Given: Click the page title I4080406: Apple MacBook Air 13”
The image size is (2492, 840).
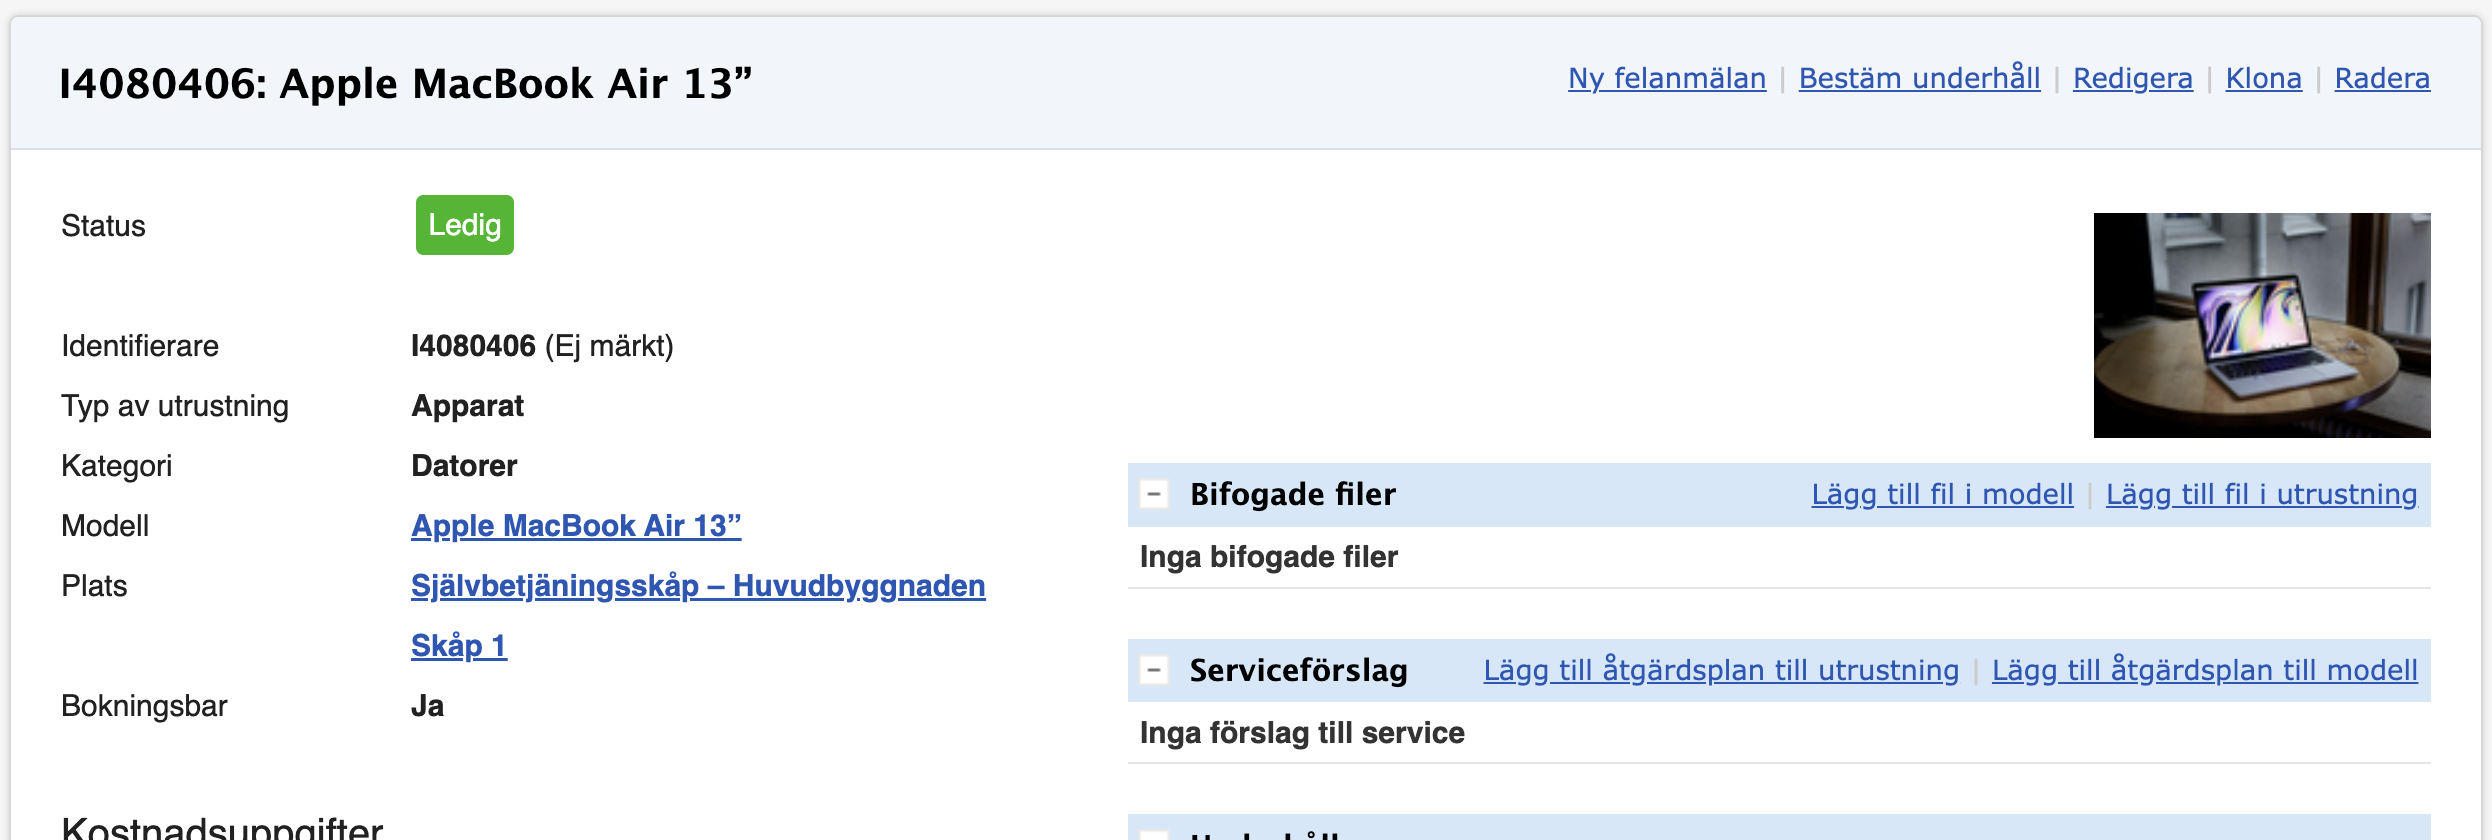Looking at the screenshot, I should click(x=405, y=83).
